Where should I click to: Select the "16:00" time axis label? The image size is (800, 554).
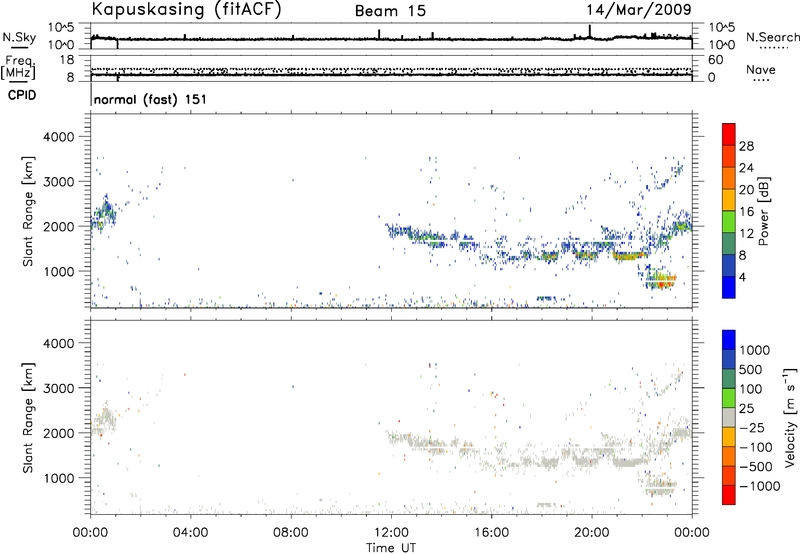[491, 533]
